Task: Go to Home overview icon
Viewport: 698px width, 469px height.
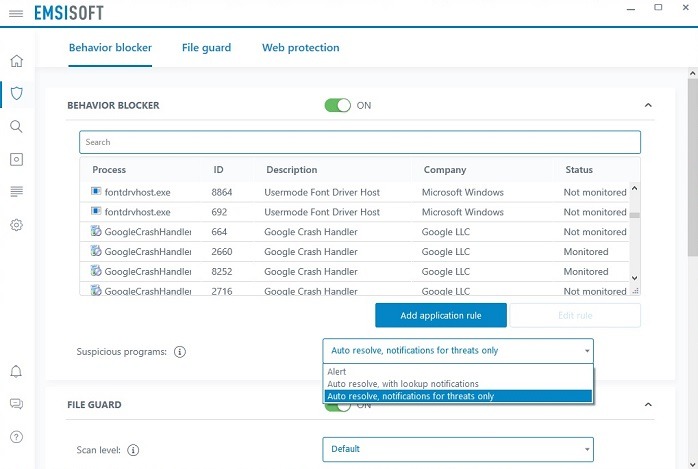Action: [x=16, y=61]
